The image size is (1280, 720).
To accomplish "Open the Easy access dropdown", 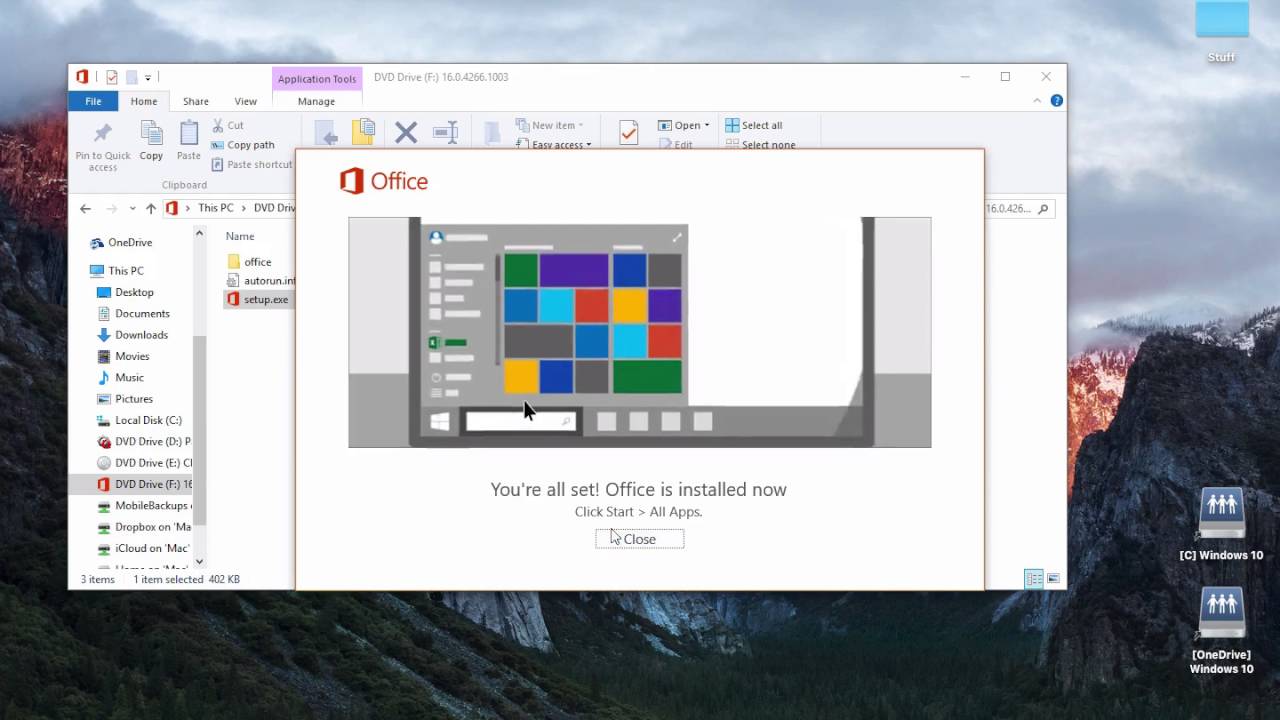I will click(554, 145).
